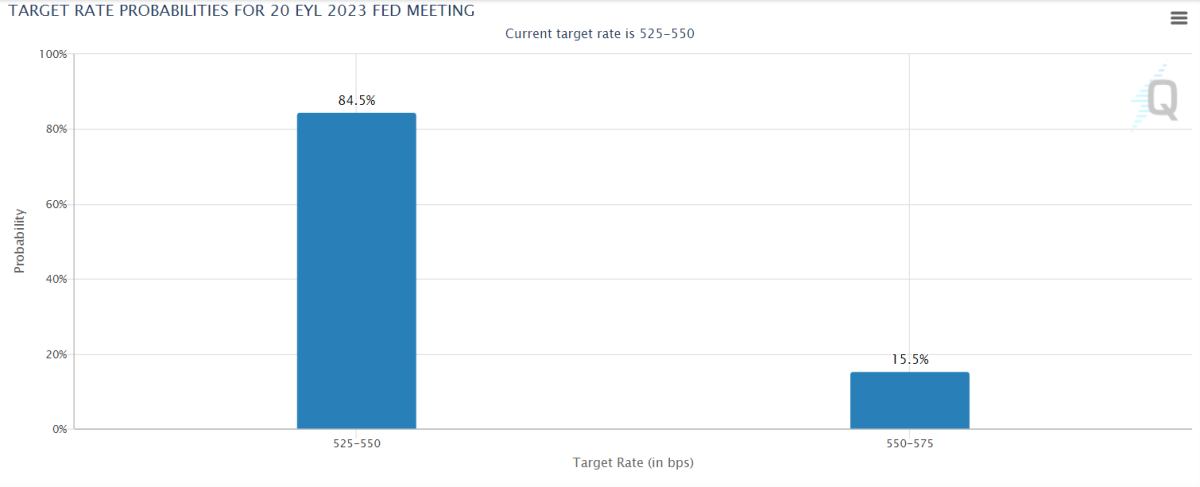Click the Probability y-axis title
Screen dimensions: 1200x487
(x=19, y=241)
